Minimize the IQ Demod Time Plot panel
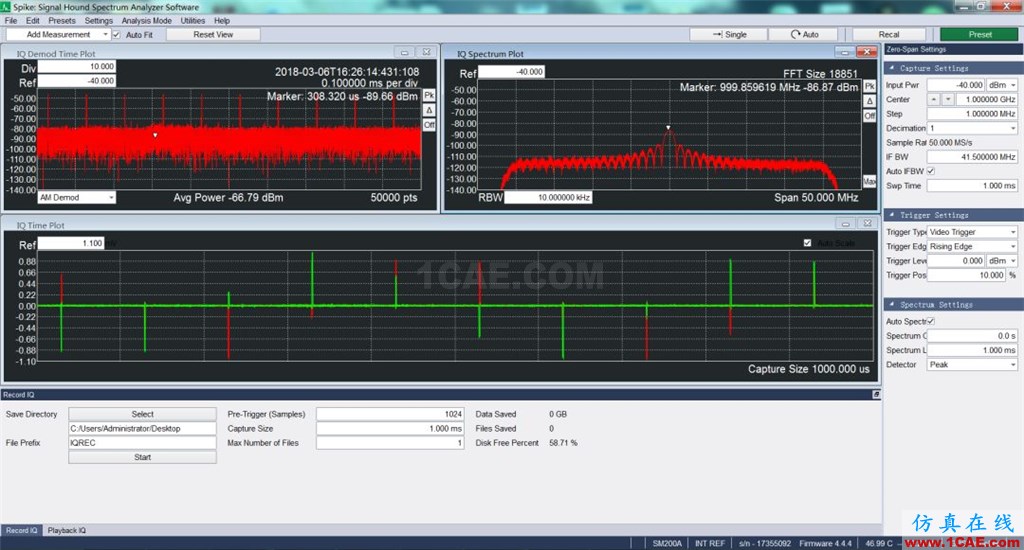This screenshot has height=550, width=1024. coord(404,52)
